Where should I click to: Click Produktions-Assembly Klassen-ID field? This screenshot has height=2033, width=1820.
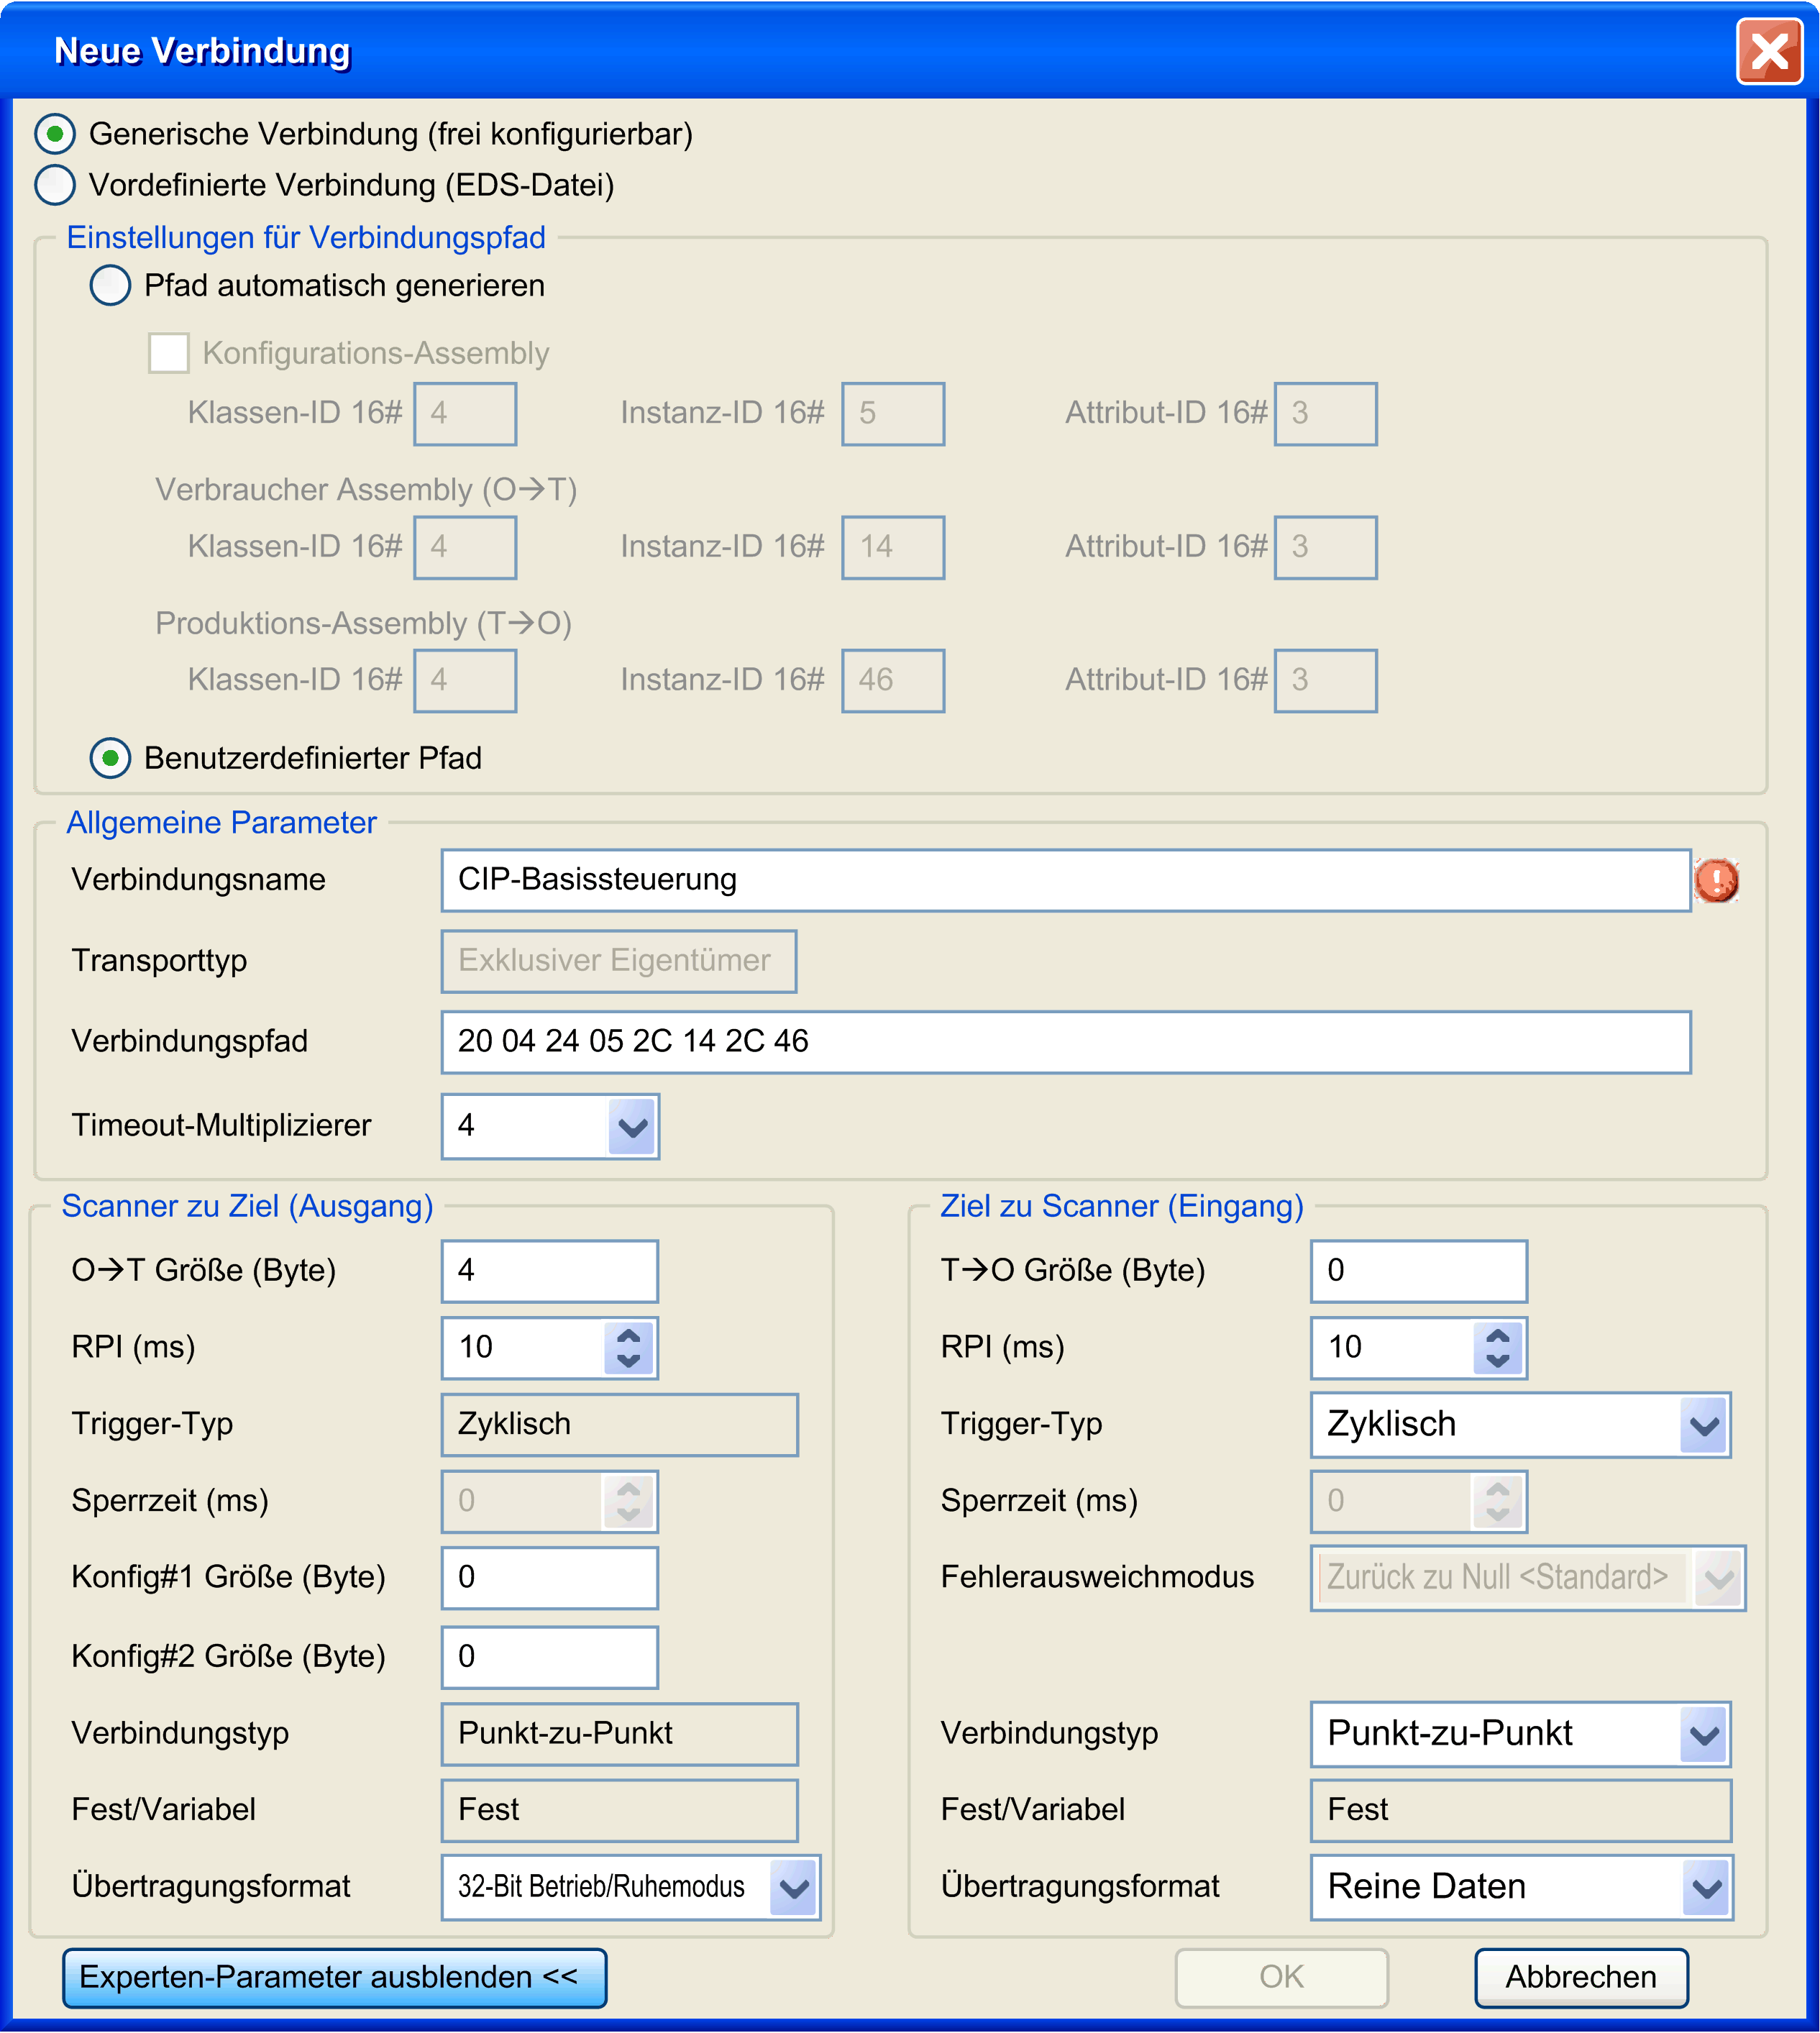coord(466,681)
